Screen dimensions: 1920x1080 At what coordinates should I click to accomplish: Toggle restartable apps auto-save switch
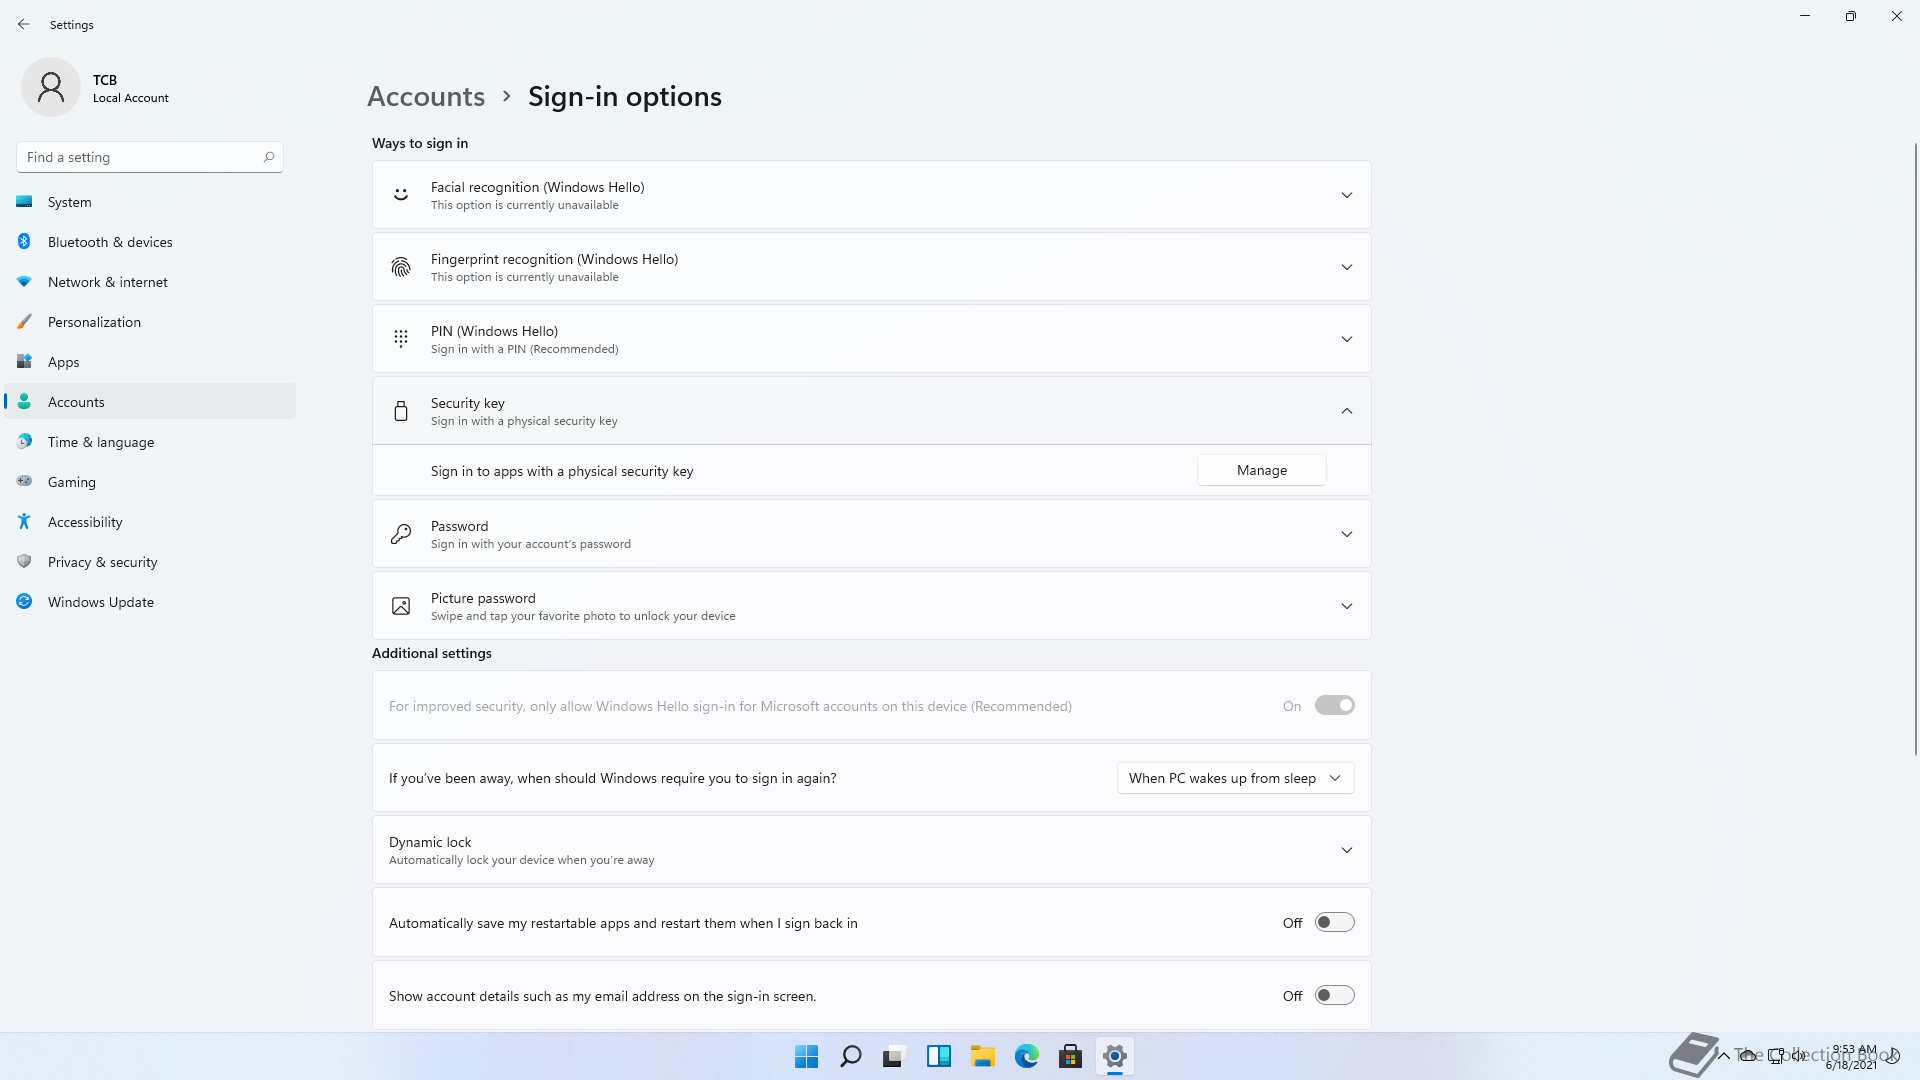(x=1334, y=923)
